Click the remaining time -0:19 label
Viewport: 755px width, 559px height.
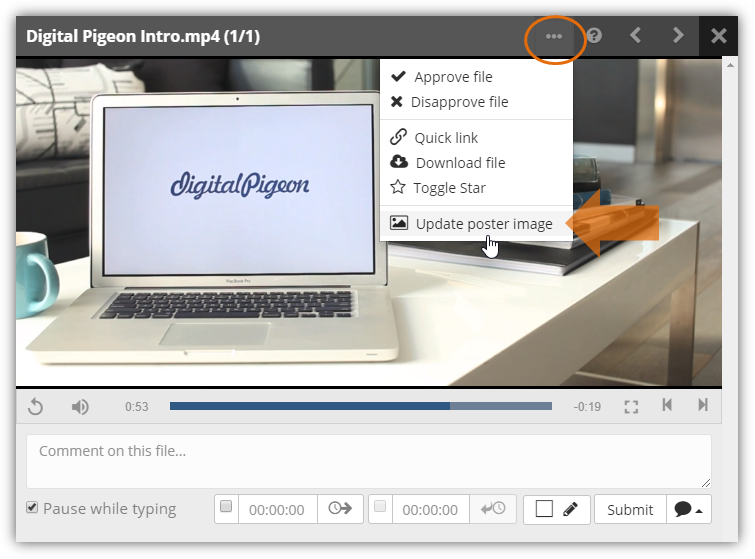587,407
